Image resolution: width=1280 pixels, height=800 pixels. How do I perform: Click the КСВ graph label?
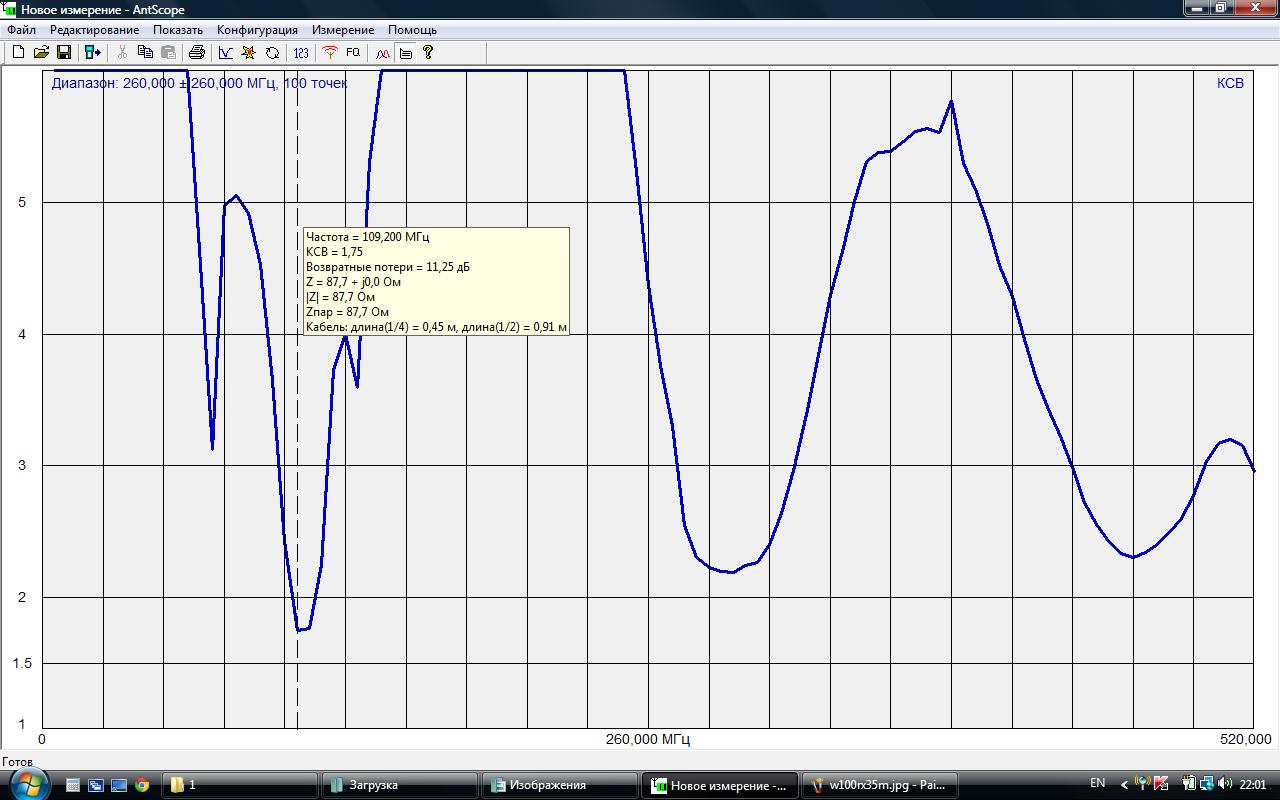click(1230, 83)
